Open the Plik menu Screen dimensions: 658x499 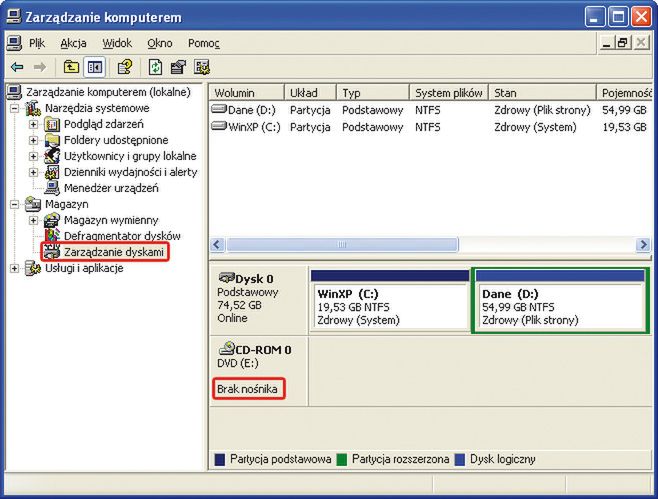(x=37, y=43)
